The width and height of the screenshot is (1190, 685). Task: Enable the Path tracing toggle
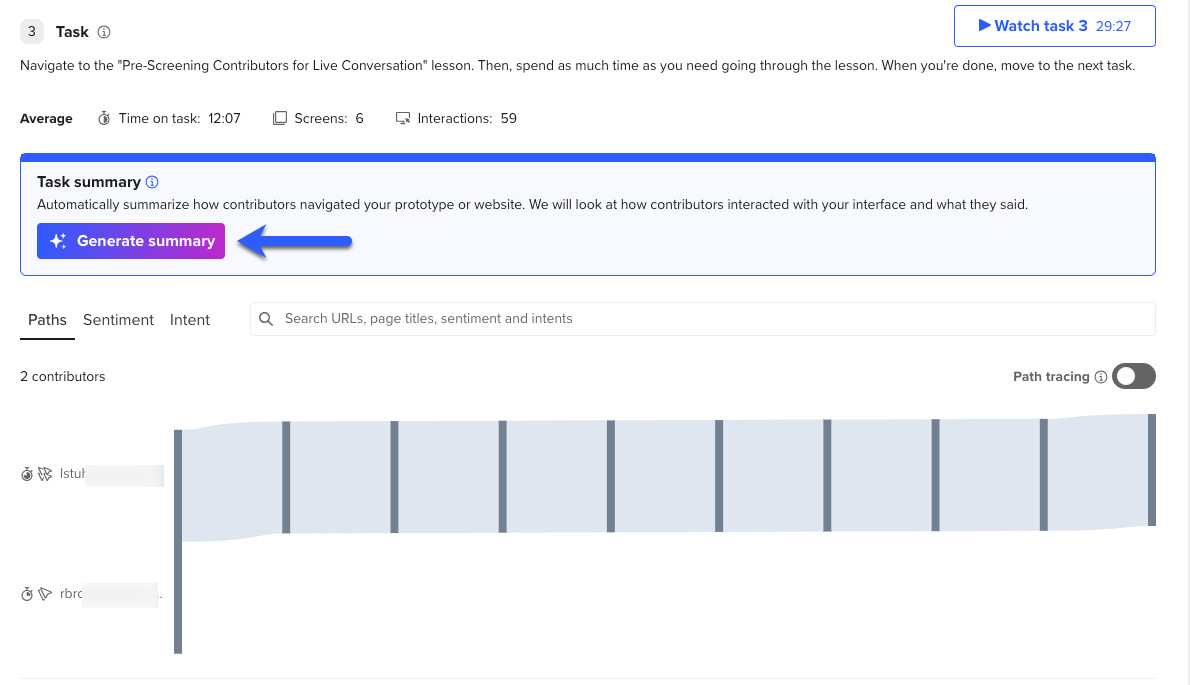[x=1135, y=376]
